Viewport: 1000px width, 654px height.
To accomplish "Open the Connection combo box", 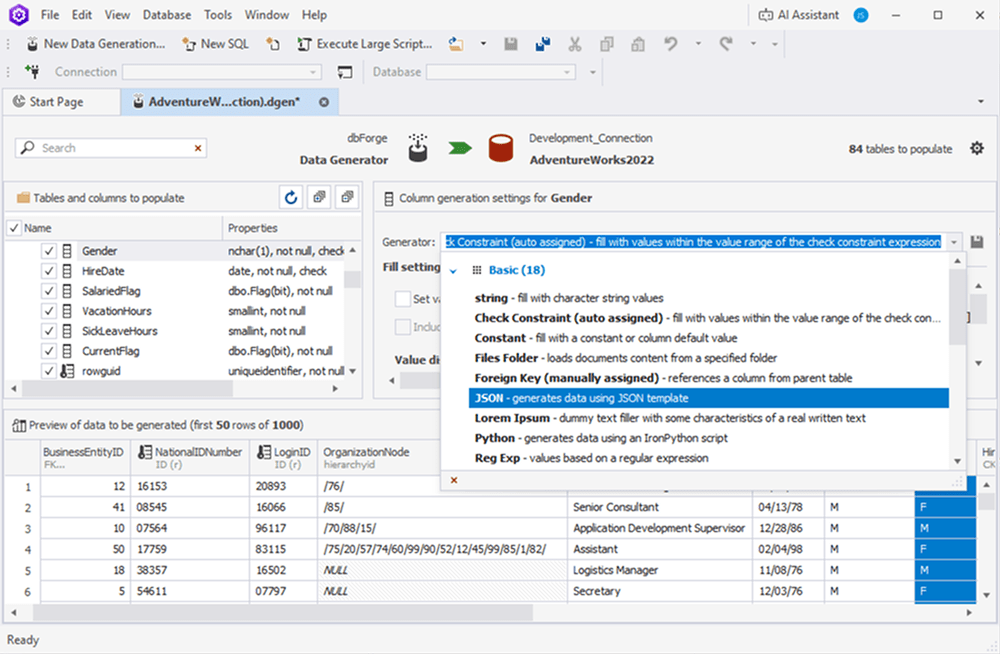I will point(222,72).
